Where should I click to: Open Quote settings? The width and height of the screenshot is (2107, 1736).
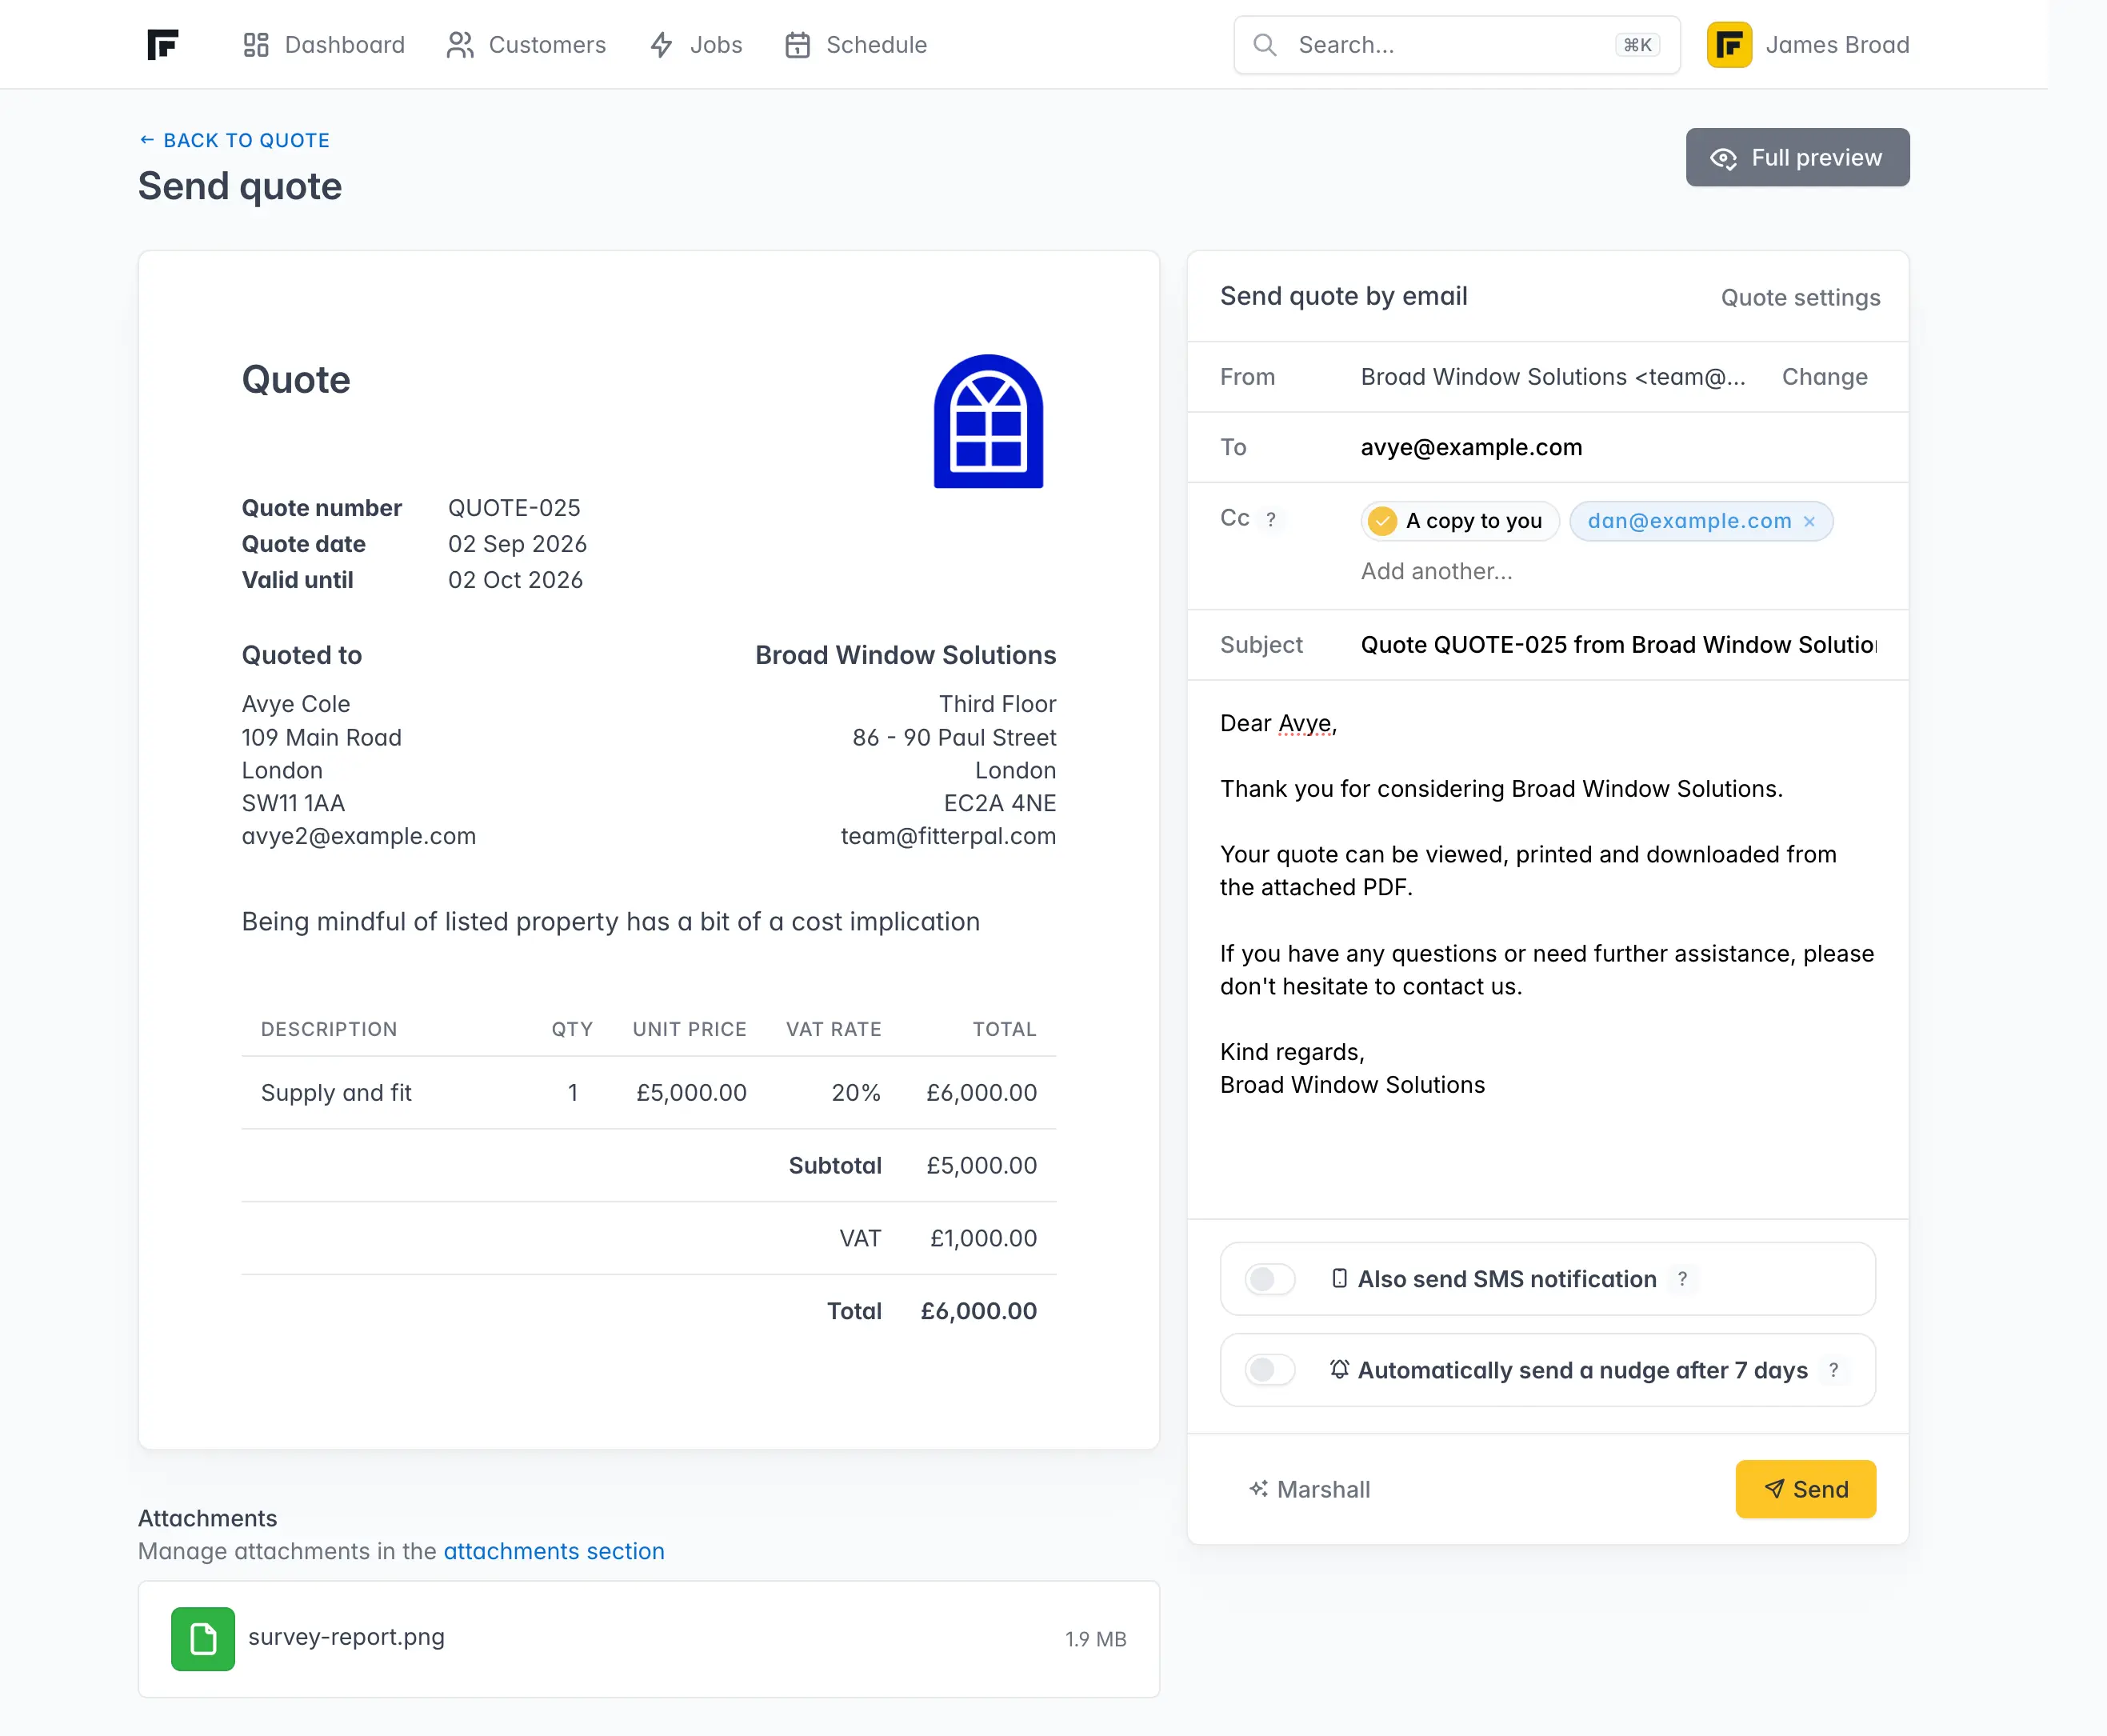[1800, 297]
